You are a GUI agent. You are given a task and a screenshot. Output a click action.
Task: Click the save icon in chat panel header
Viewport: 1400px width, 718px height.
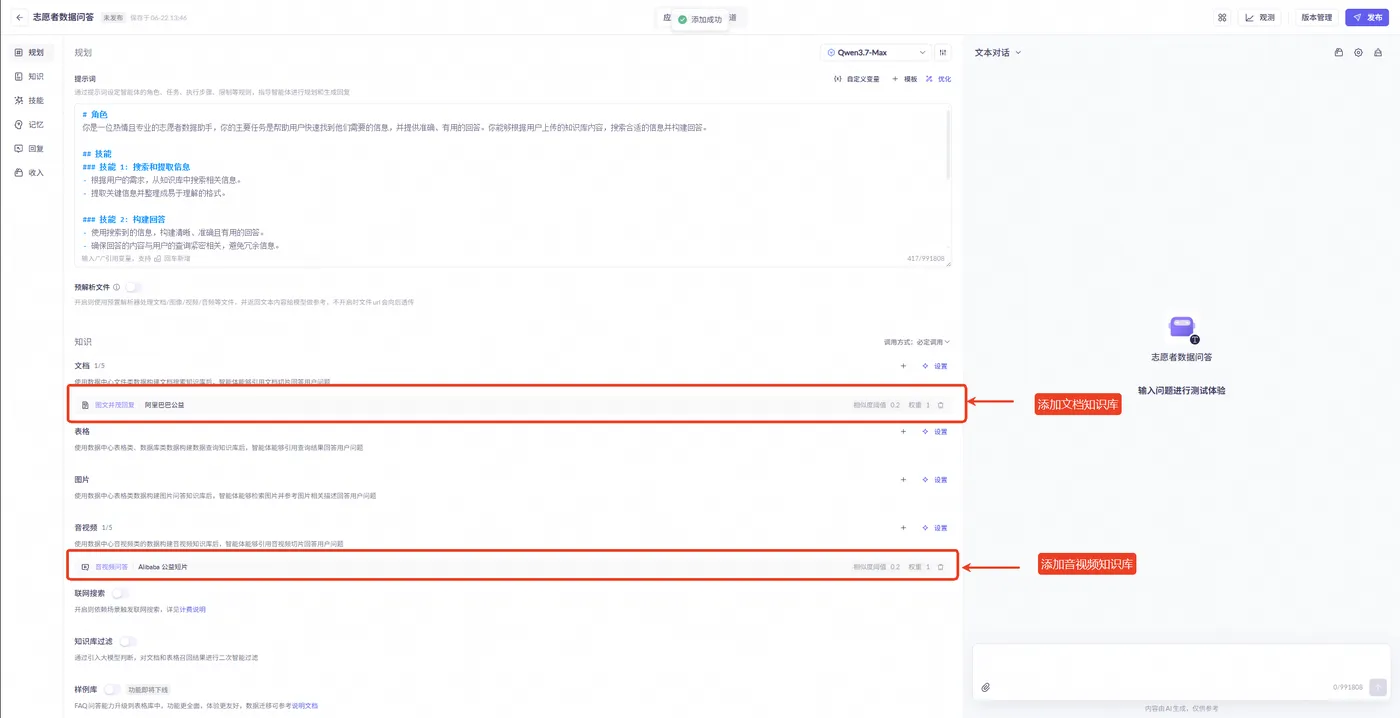click(x=1339, y=52)
